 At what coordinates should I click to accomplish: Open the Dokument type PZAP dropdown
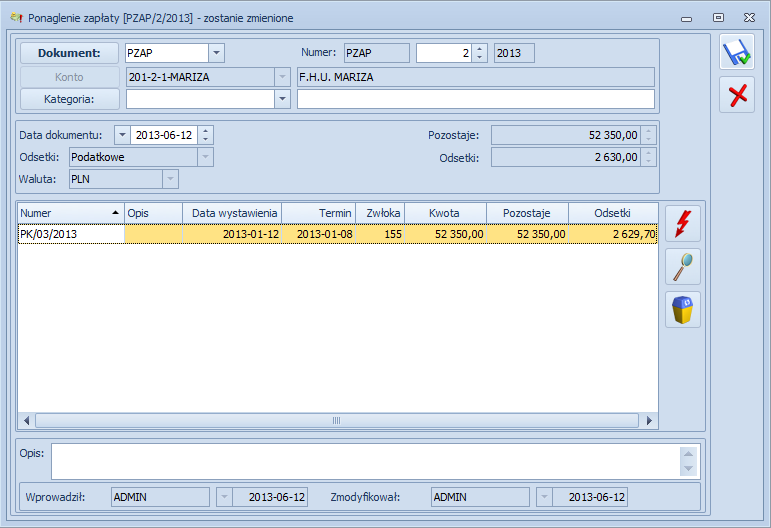pos(216,53)
